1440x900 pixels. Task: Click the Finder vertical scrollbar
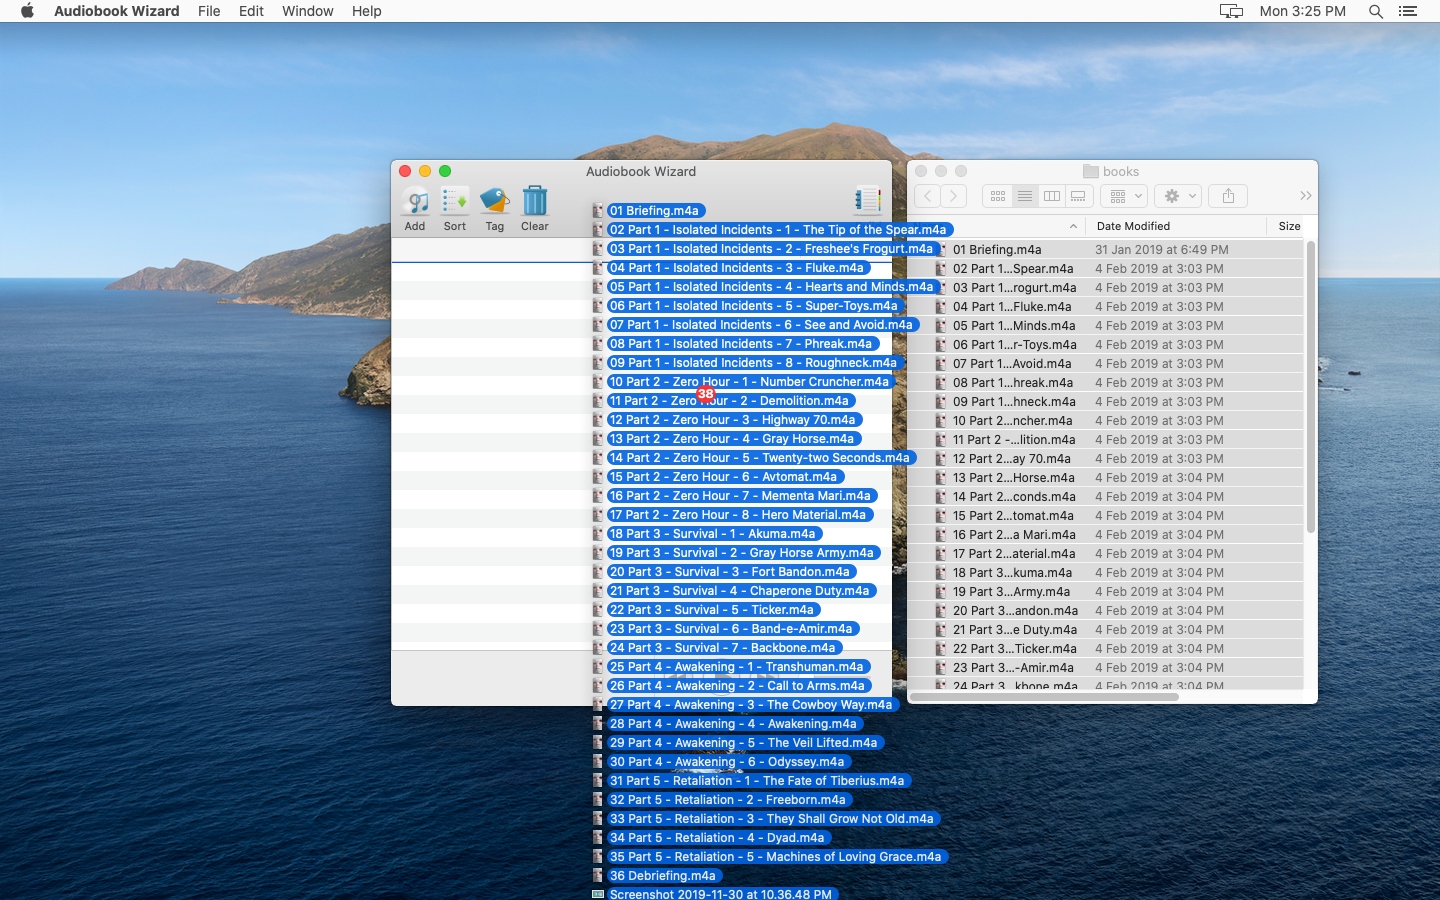click(1310, 387)
